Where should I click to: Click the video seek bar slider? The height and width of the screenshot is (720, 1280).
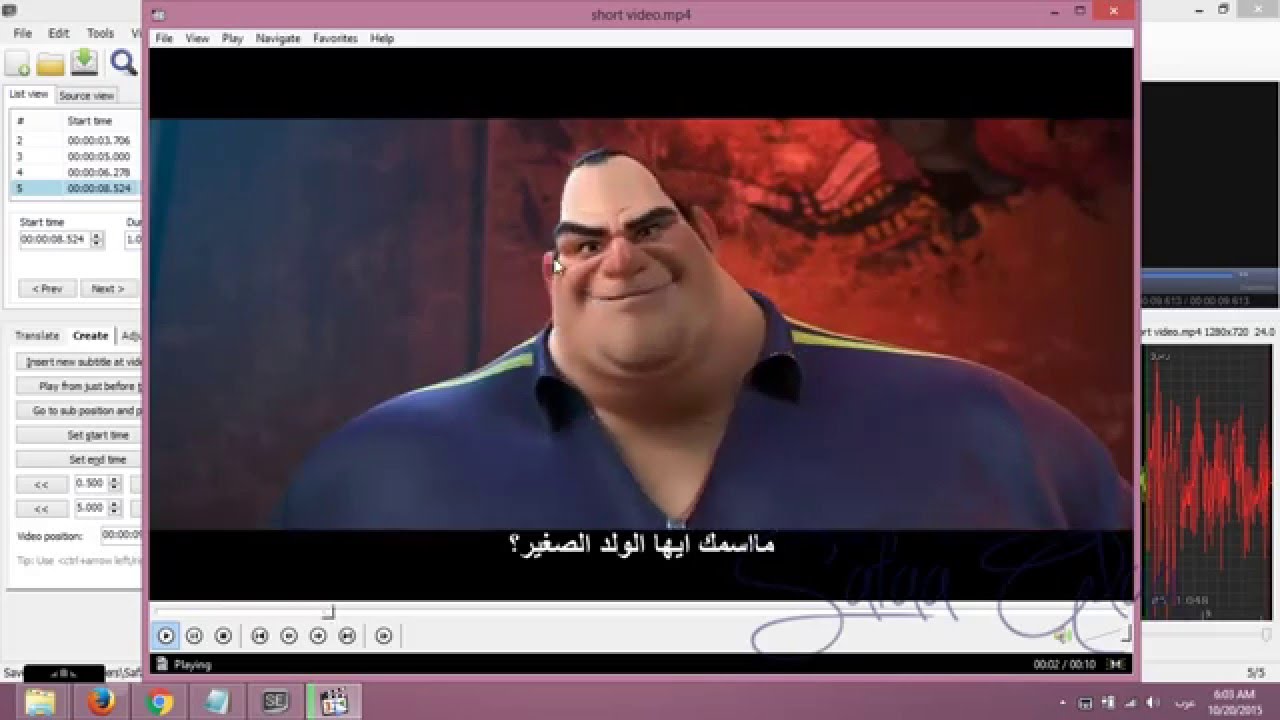[x=640, y=612]
